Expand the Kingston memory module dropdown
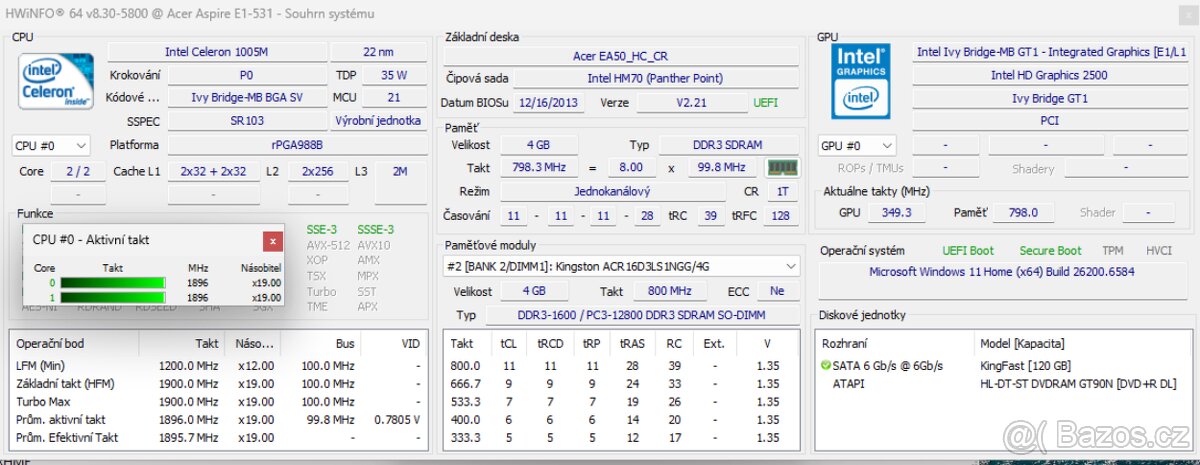 tap(622, 266)
